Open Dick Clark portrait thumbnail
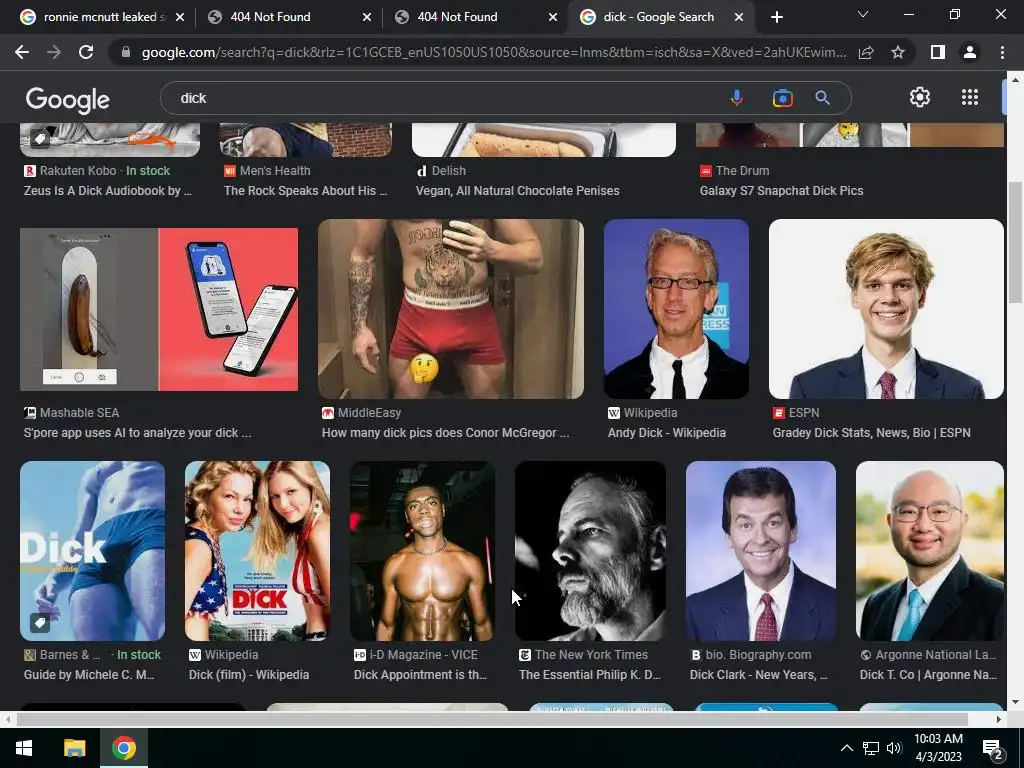Image resolution: width=1024 pixels, height=768 pixels. click(x=761, y=551)
